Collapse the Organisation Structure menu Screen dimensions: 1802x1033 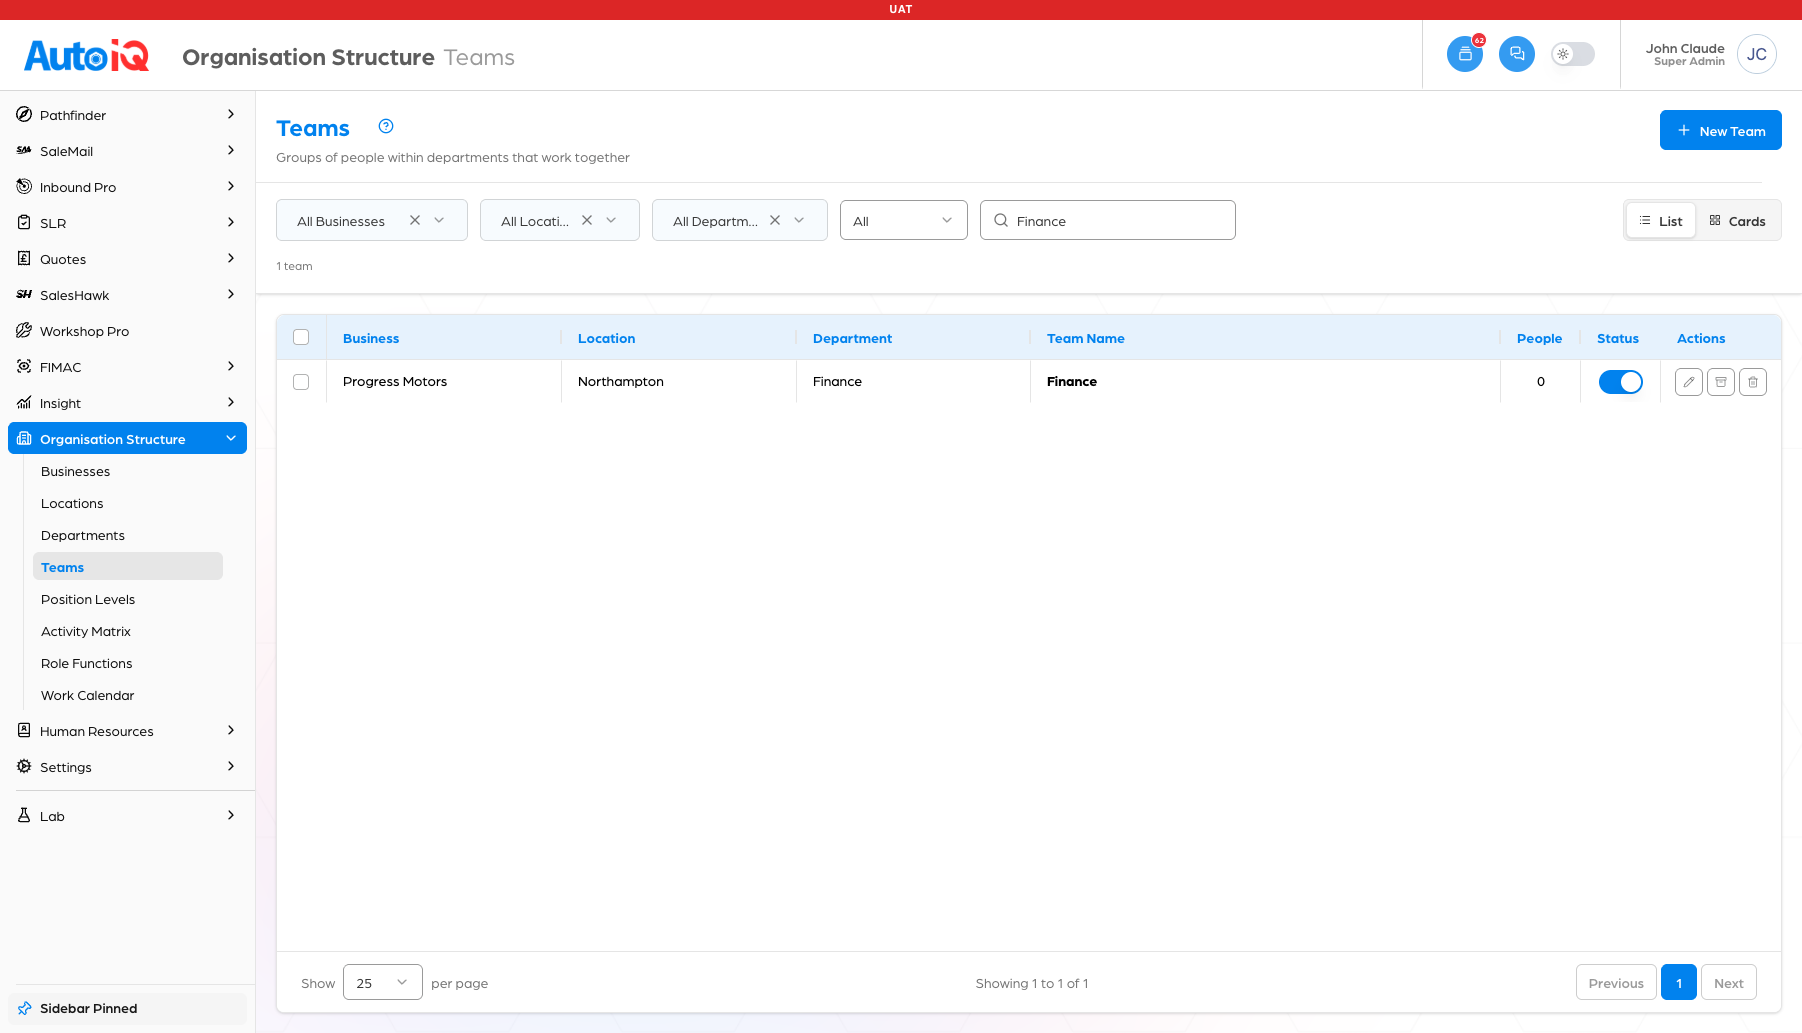[x=127, y=438]
